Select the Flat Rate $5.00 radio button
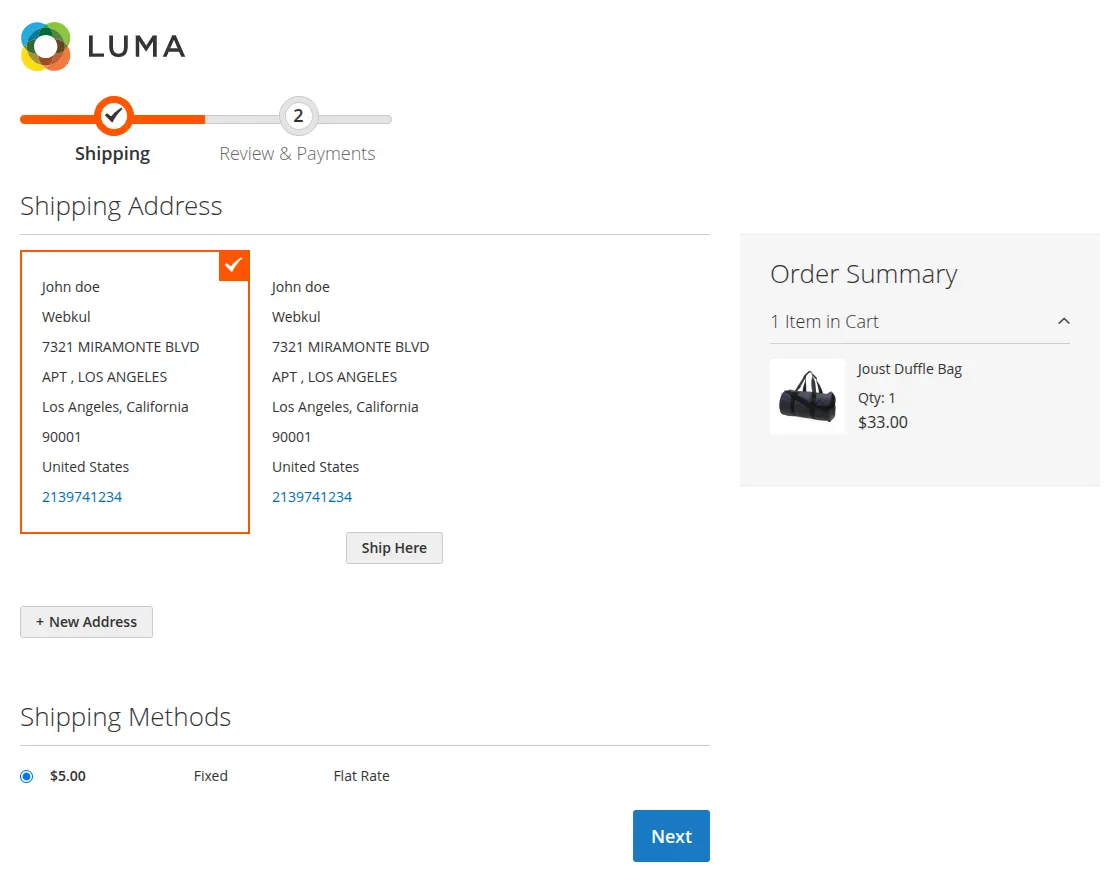This screenshot has width=1120, height=880. point(26,776)
